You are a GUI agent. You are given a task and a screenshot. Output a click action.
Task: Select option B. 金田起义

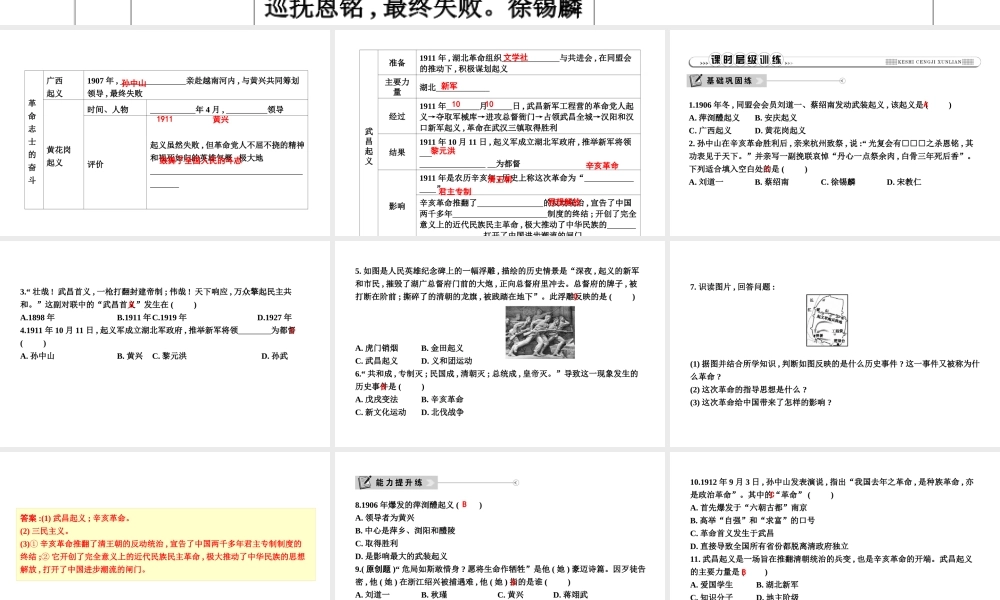[x=442, y=348]
